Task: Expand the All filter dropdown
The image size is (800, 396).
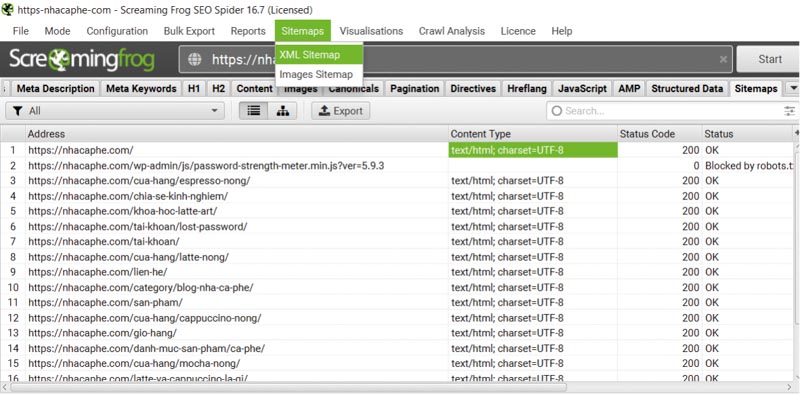Action: coord(115,111)
